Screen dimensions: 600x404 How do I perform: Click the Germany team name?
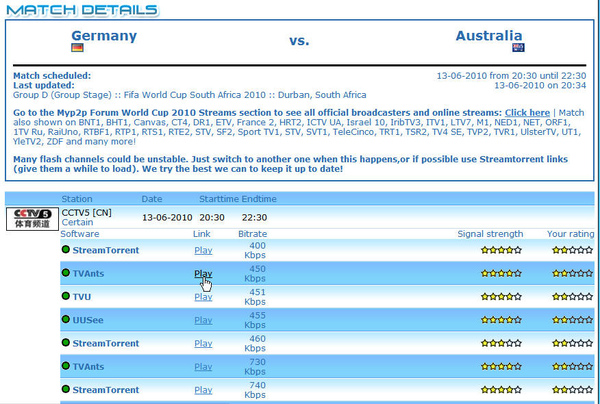coord(104,36)
